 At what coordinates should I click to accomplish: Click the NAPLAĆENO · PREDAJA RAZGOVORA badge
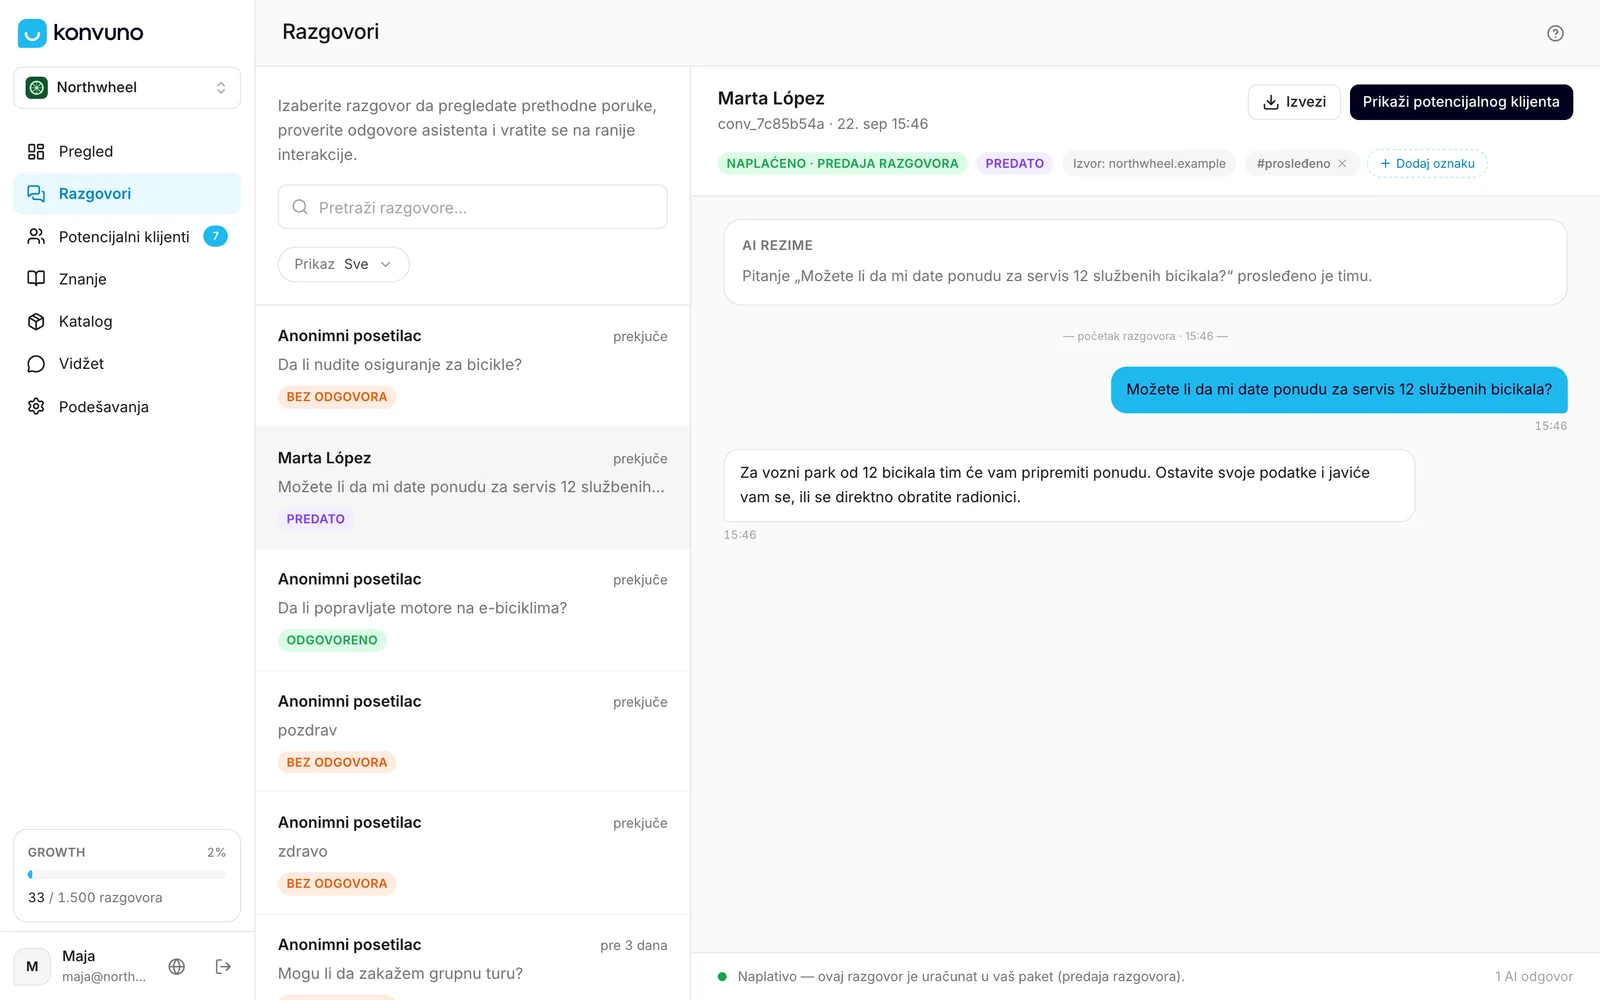(842, 164)
